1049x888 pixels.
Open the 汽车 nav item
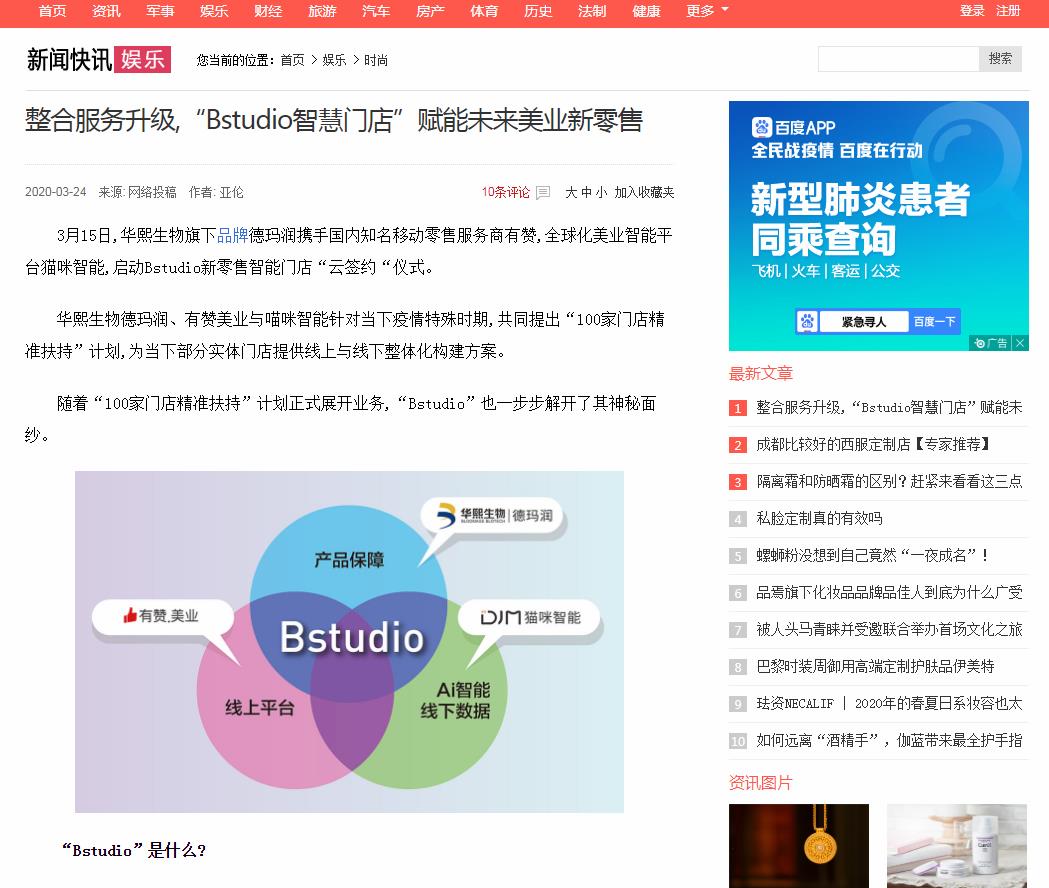point(376,11)
